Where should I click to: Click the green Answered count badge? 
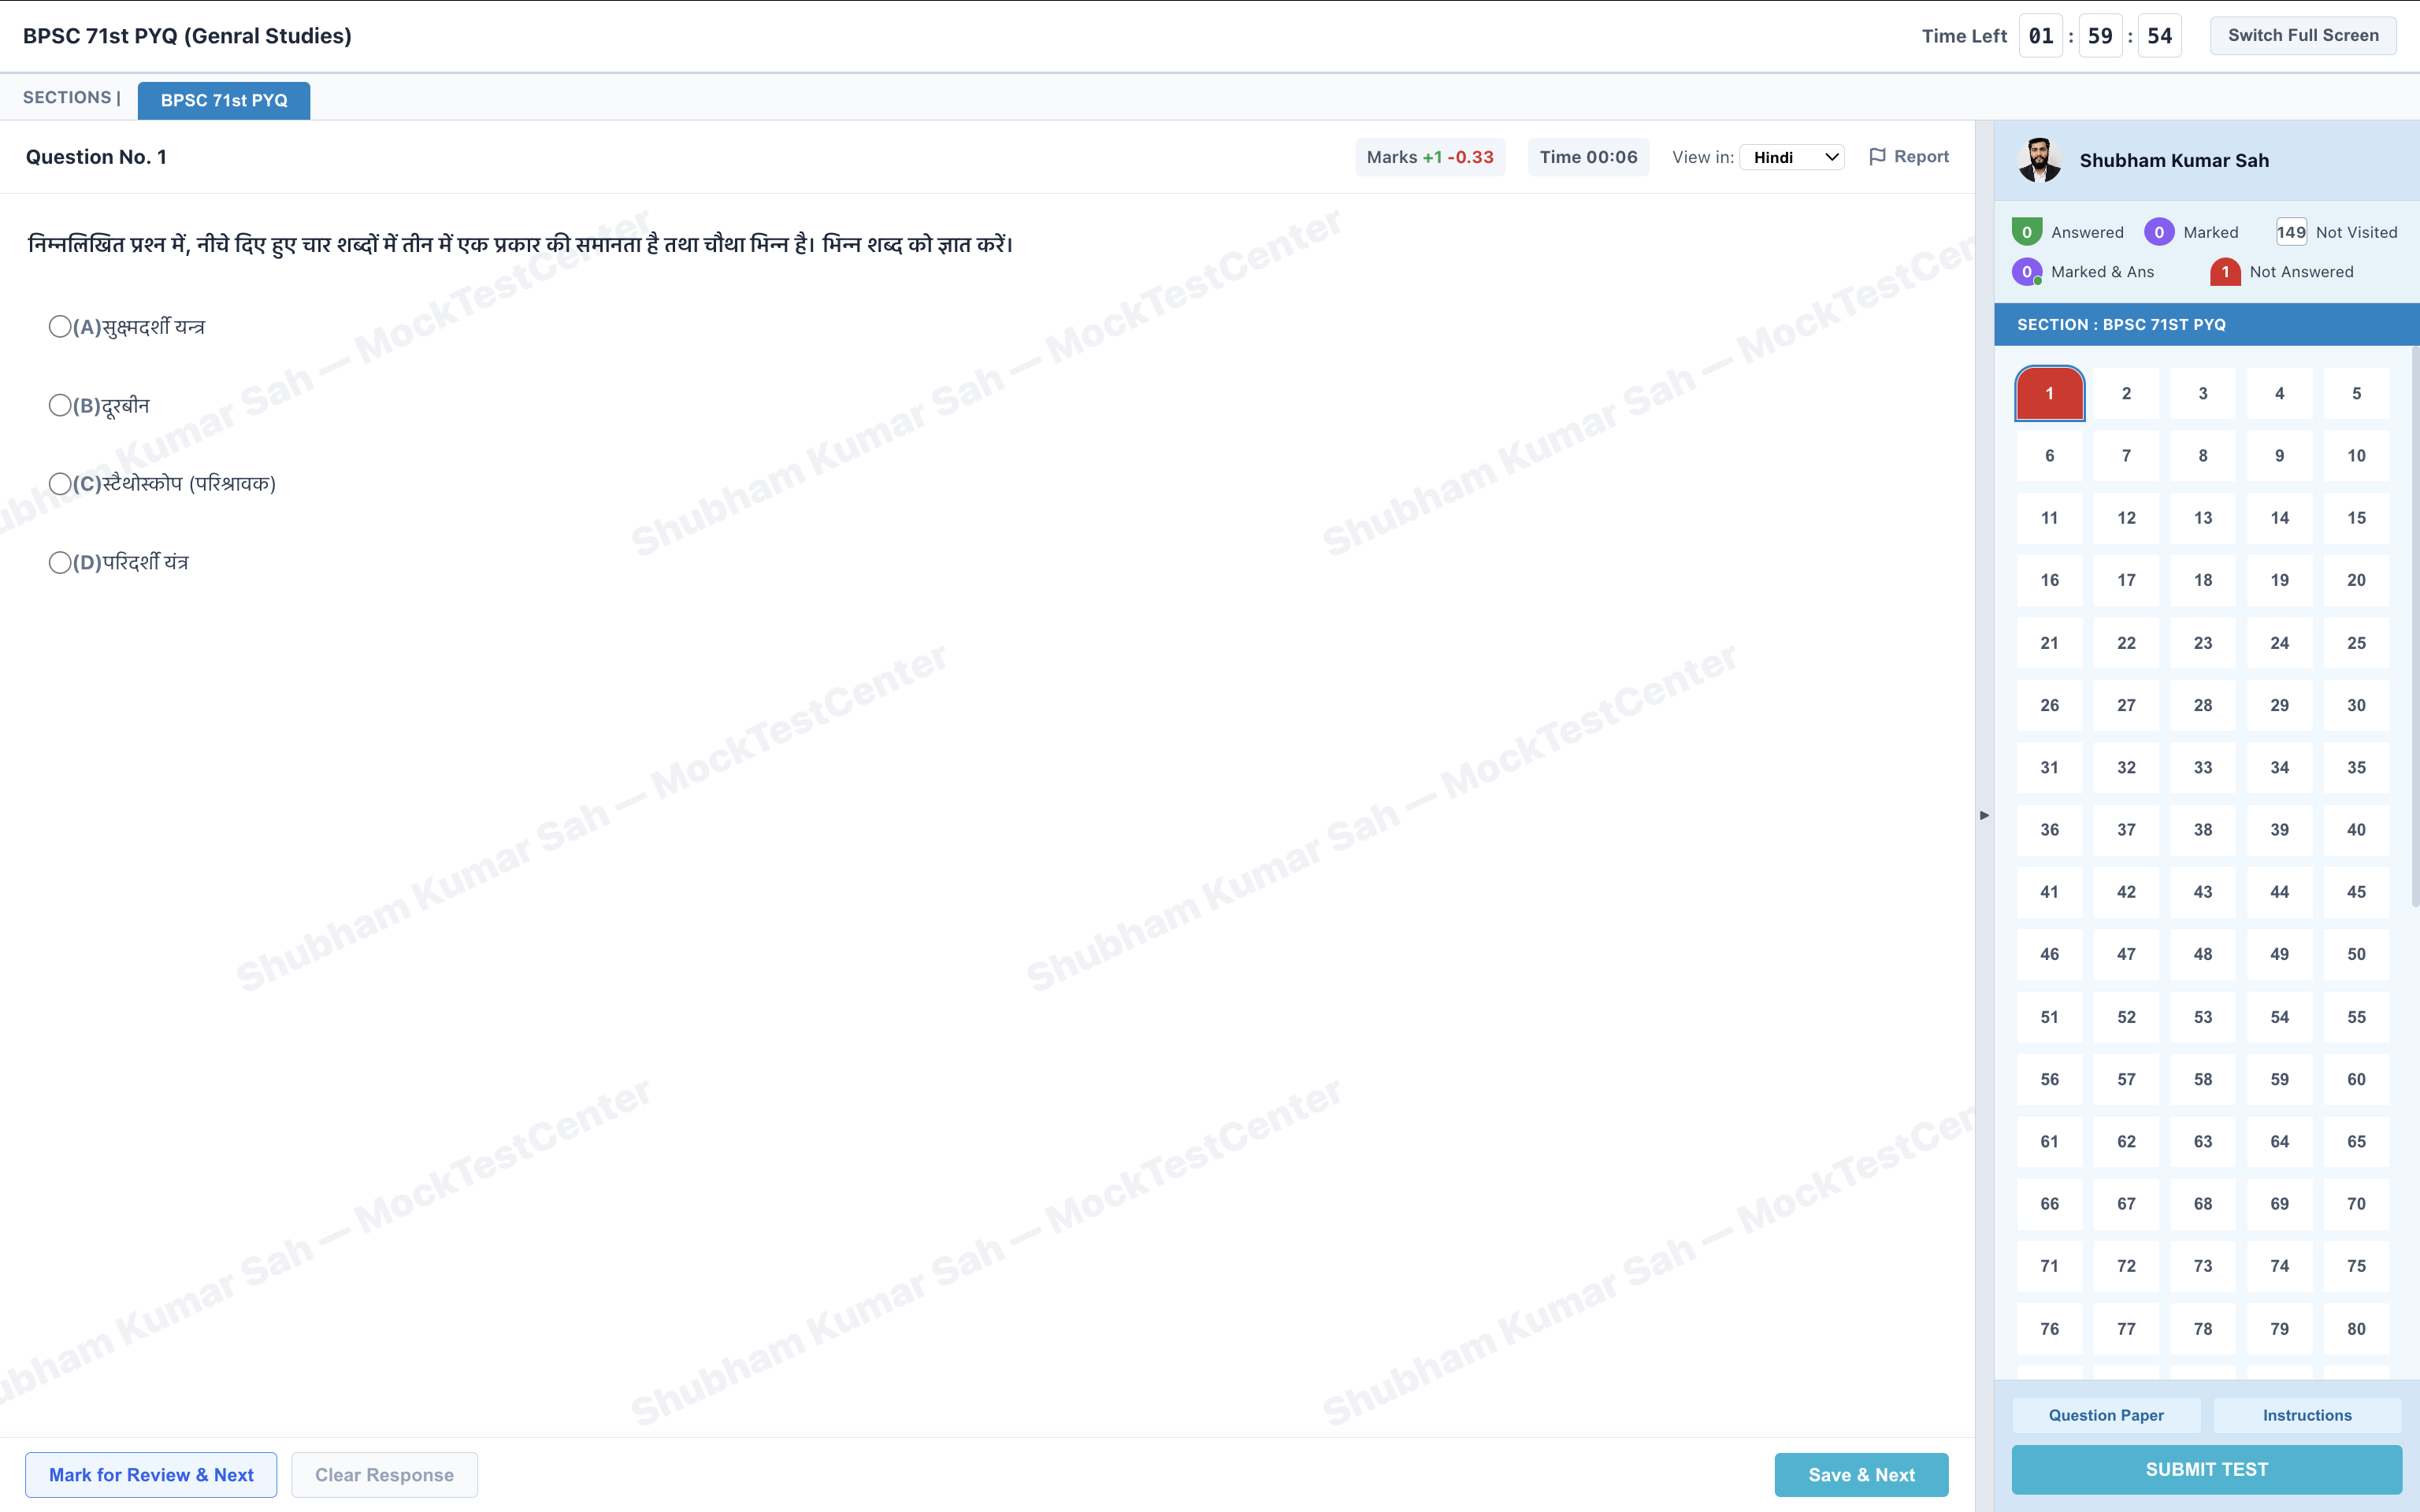pos(2026,232)
